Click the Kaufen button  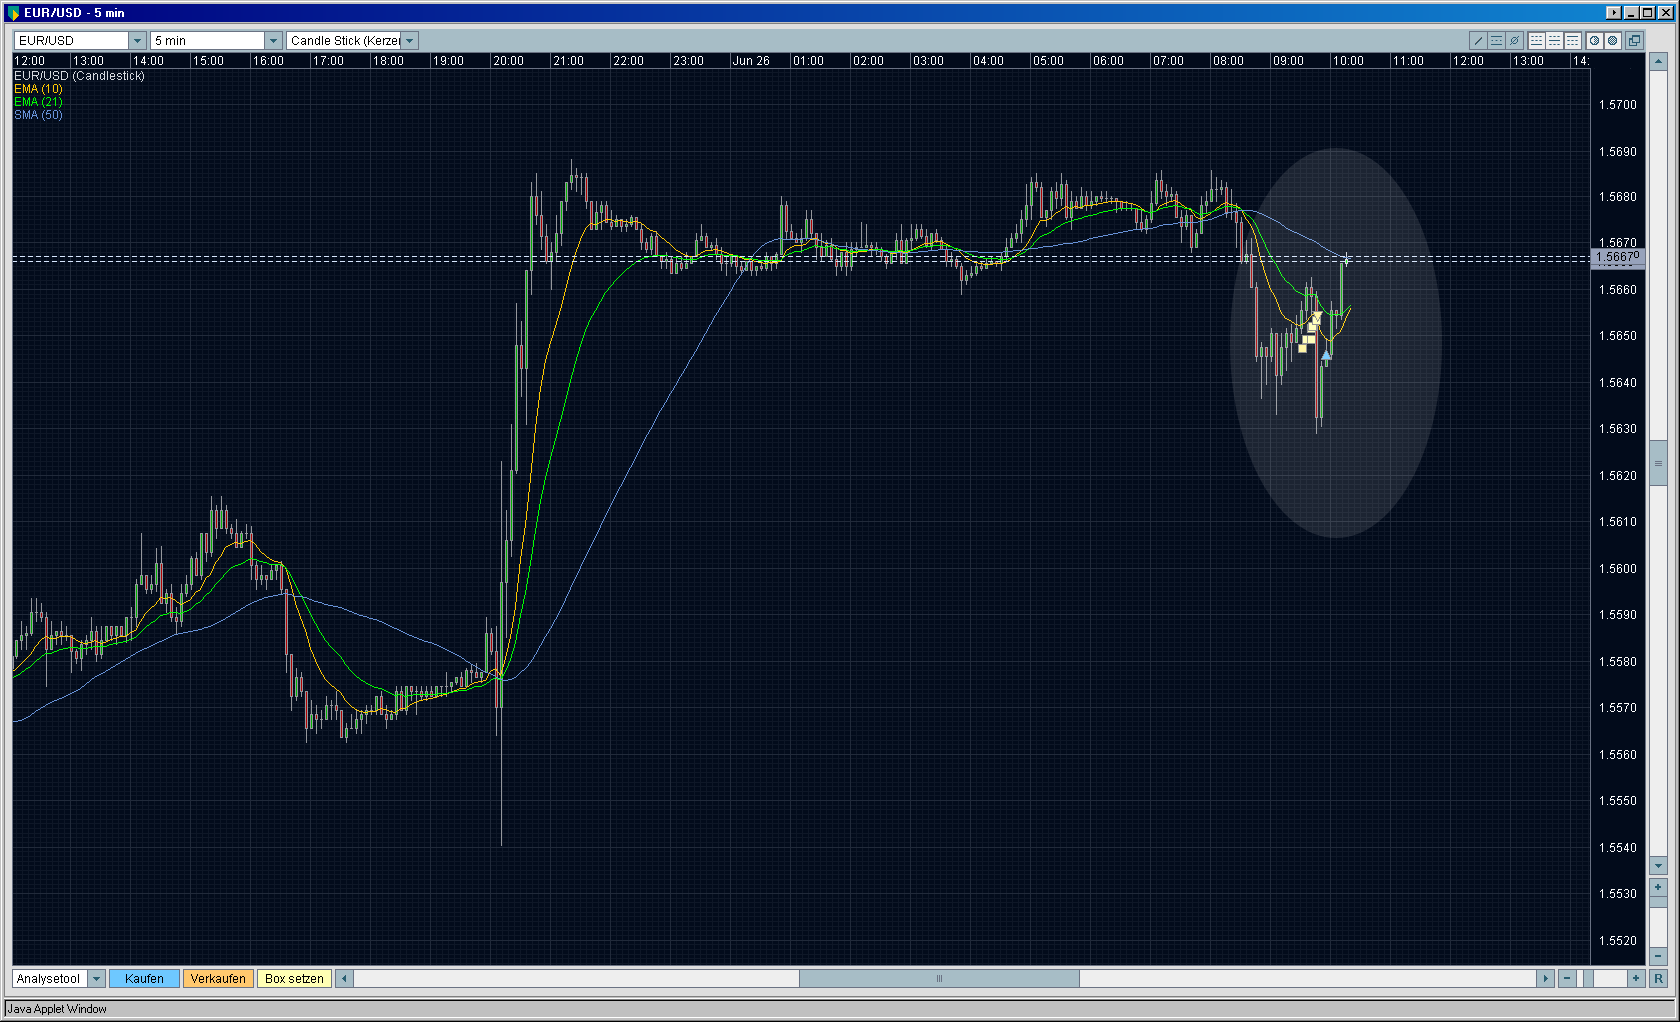[x=144, y=979]
